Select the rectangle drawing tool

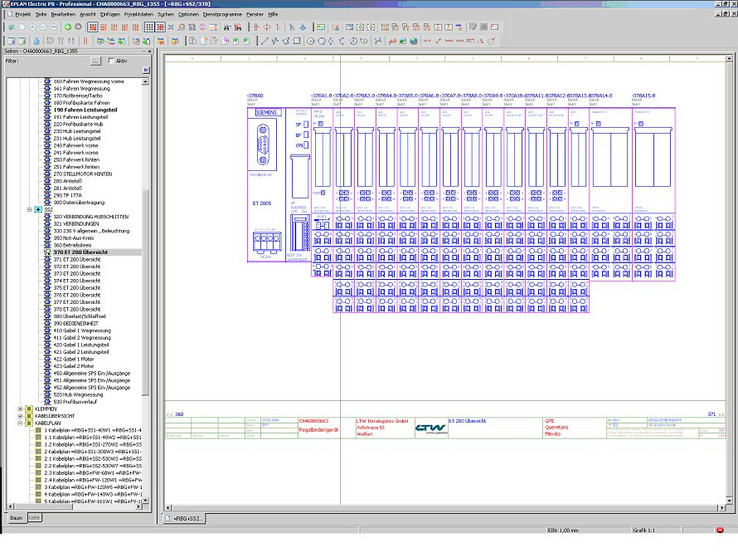pyautogui.click(x=296, y=40)
